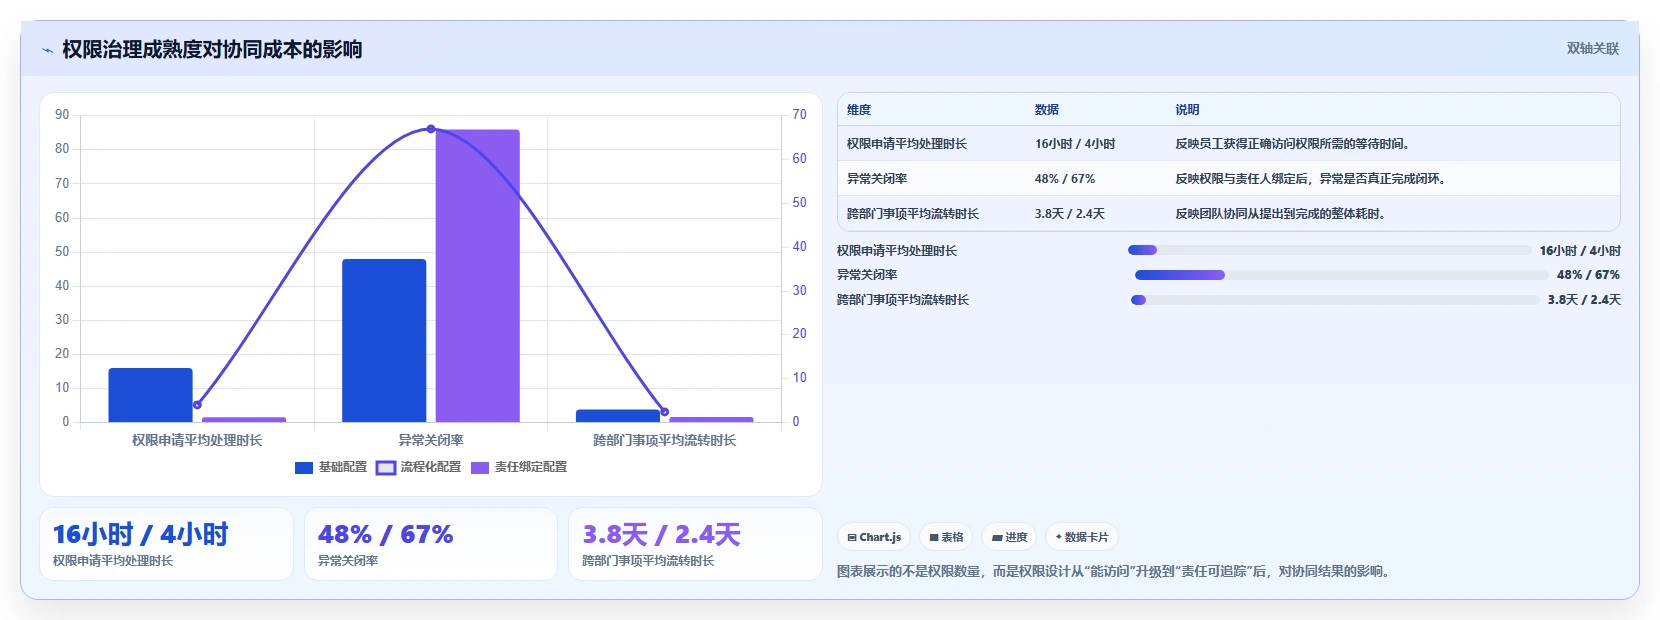The height and width of the screenshot is (620, 1660).
Task: Click the left axis tick 90
Action: tap(62, 115)
